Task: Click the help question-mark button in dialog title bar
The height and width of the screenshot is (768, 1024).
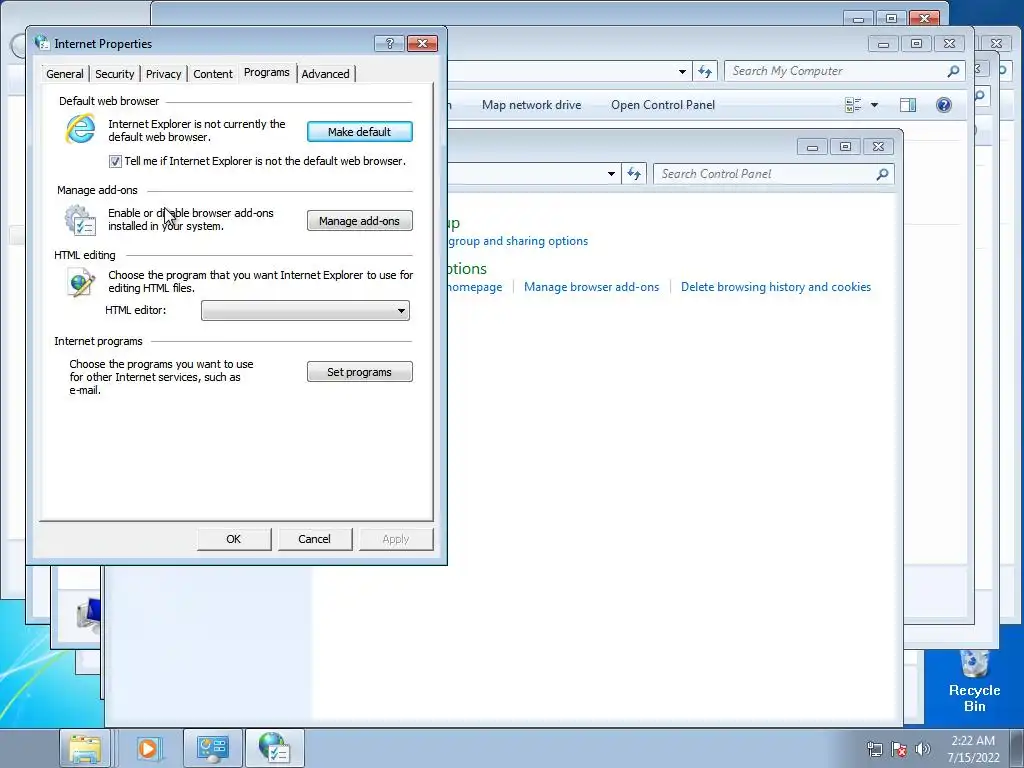Action: (389, 43)
